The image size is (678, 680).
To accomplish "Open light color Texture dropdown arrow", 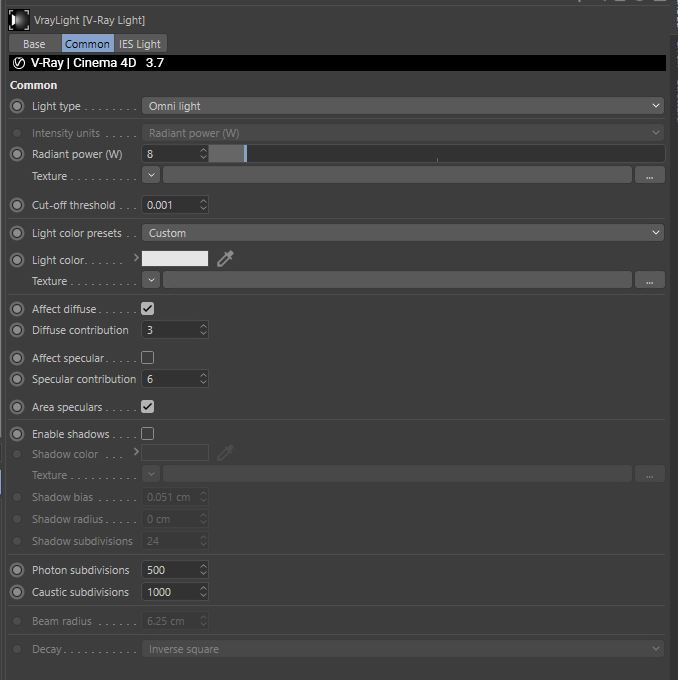I will [151, 280].
